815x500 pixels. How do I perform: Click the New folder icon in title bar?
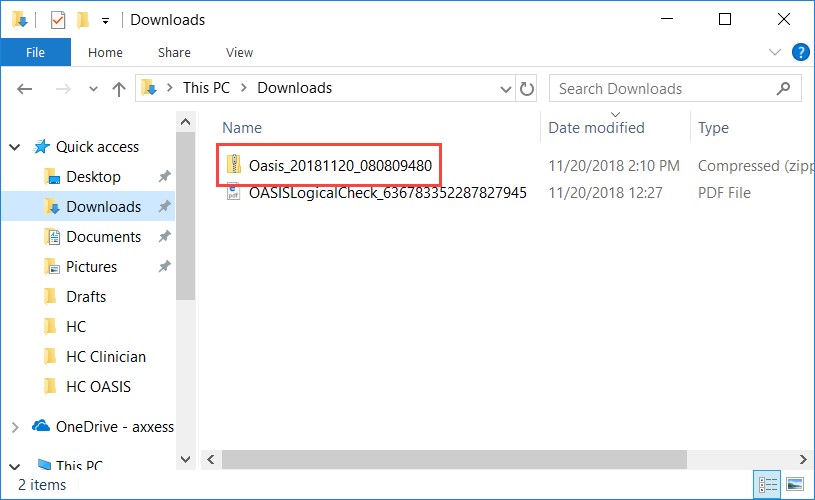(83, 20)
